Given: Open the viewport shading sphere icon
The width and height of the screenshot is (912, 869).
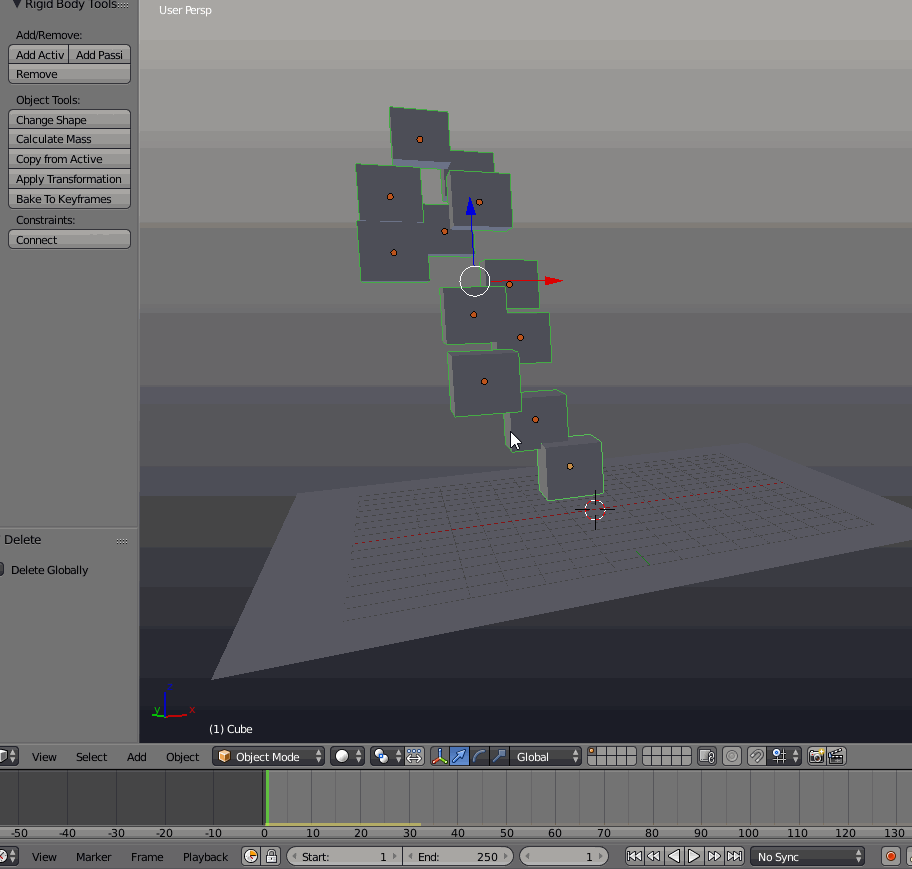Looking at the screenshot, I should click(343, 756).
